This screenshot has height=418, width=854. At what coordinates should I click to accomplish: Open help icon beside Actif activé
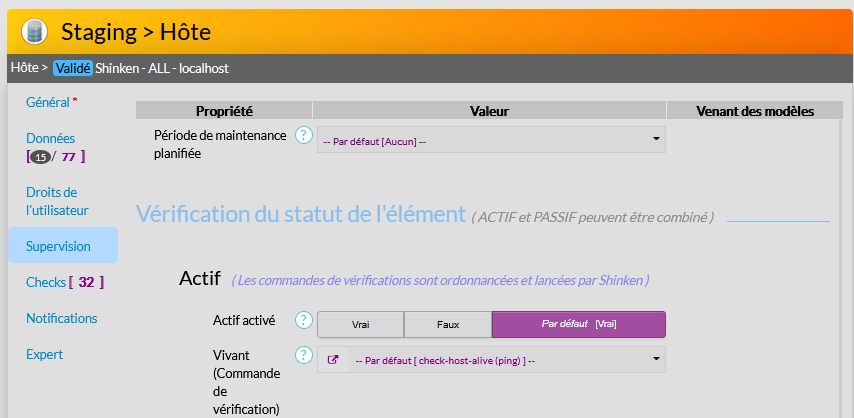pyautogui.click(x=304, y=320)
